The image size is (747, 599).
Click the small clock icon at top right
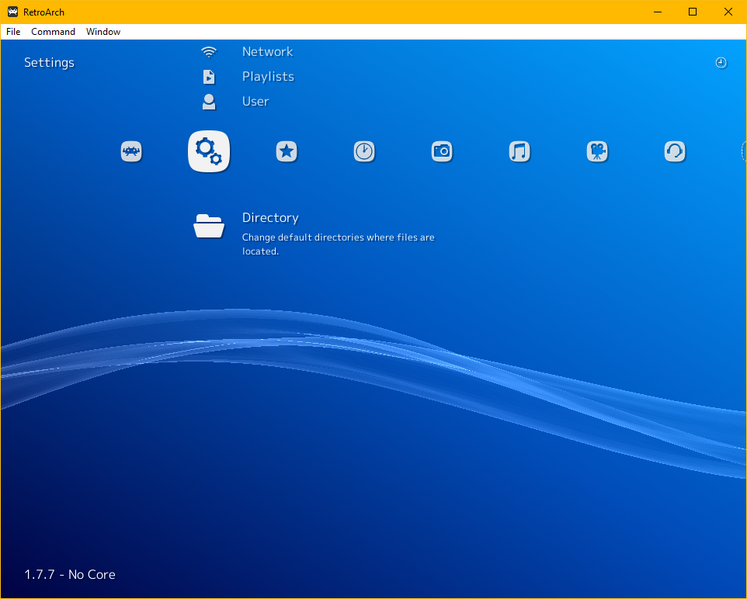721,62
